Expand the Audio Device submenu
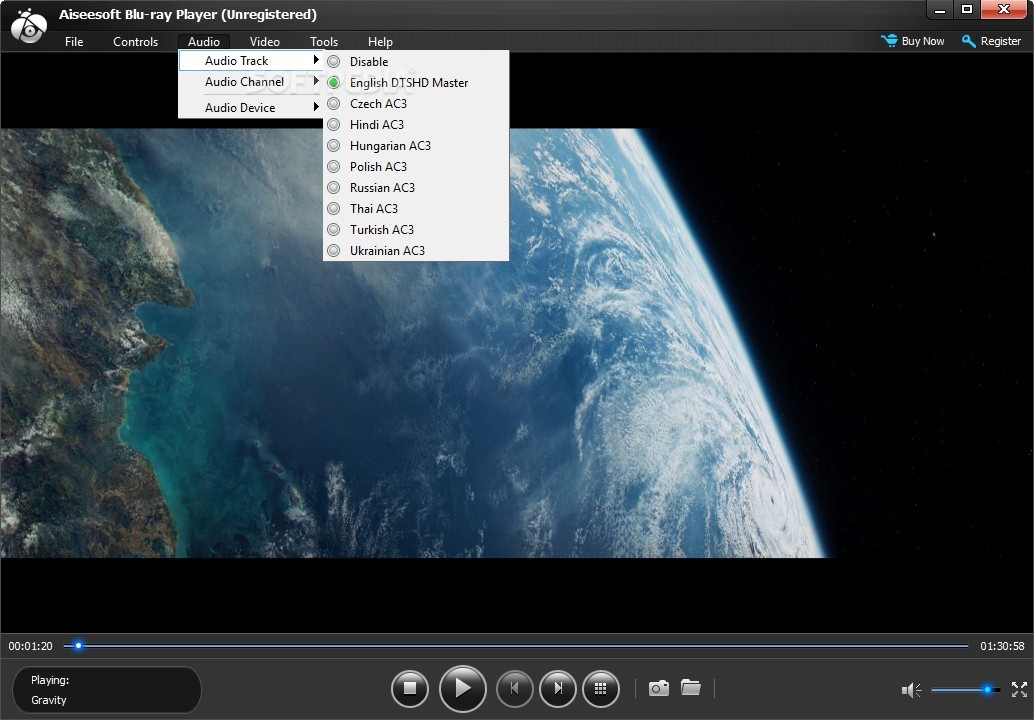Viewport: 1034px width, 720px height. tap(251, 107)
